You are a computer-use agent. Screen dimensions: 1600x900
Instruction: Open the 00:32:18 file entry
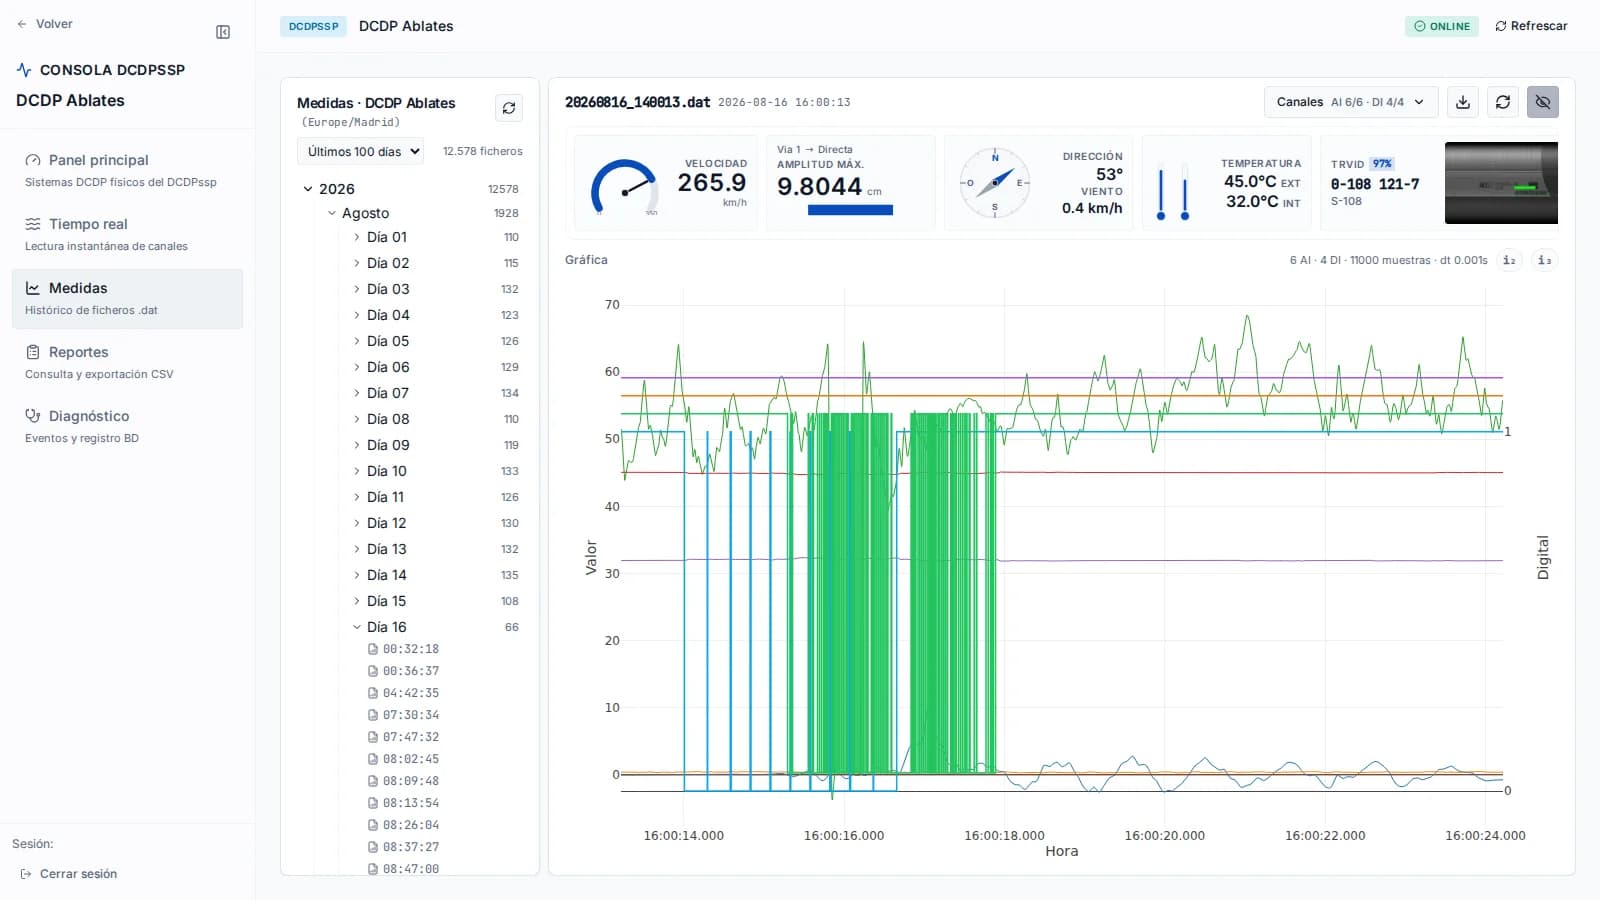(x=410, y=649)
